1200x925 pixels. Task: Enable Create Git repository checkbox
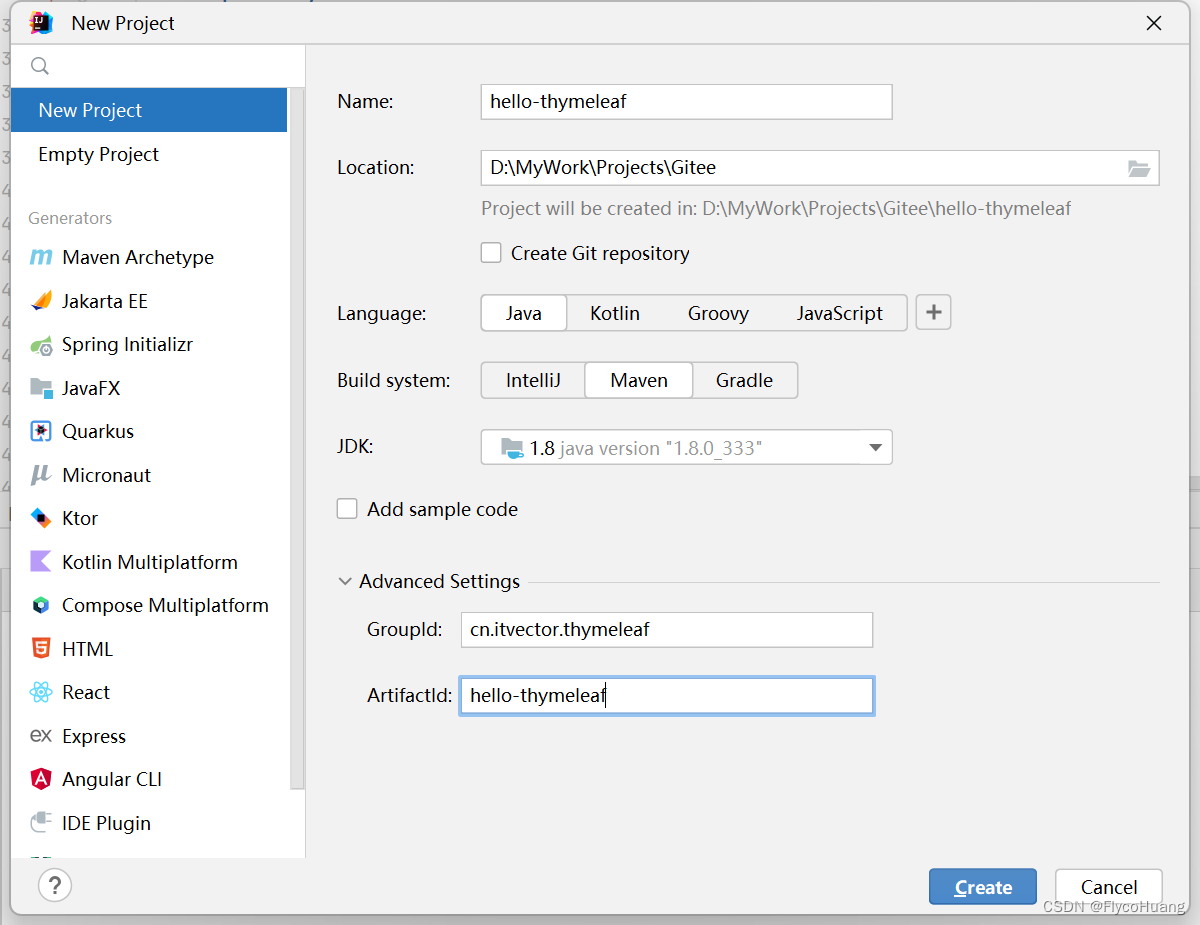491,253
